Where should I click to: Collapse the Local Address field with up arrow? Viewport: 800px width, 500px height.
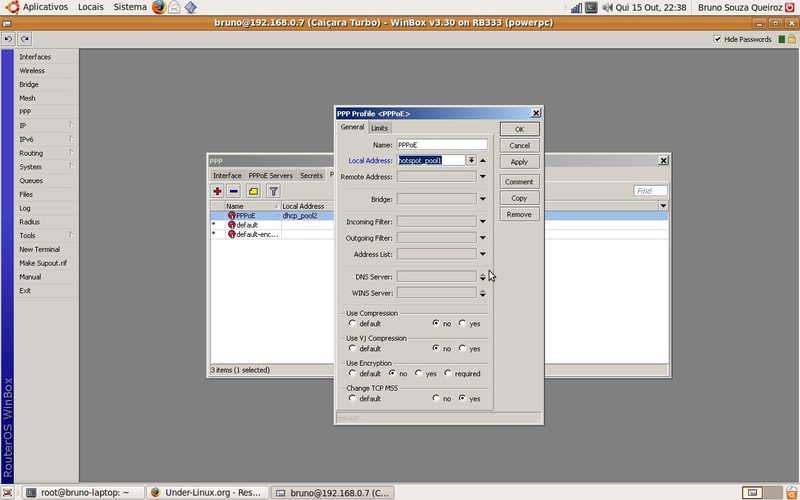(x=483, y=160)
